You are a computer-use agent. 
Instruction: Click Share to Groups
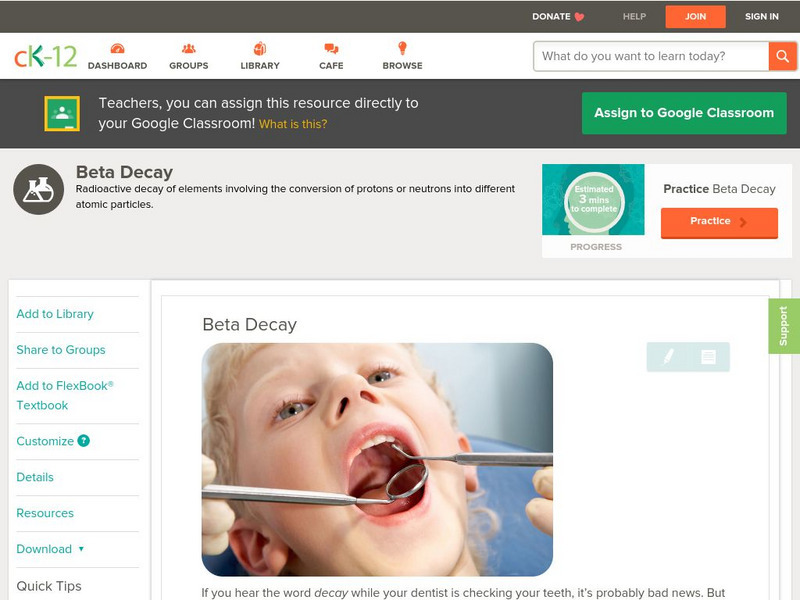pos(61,349)
